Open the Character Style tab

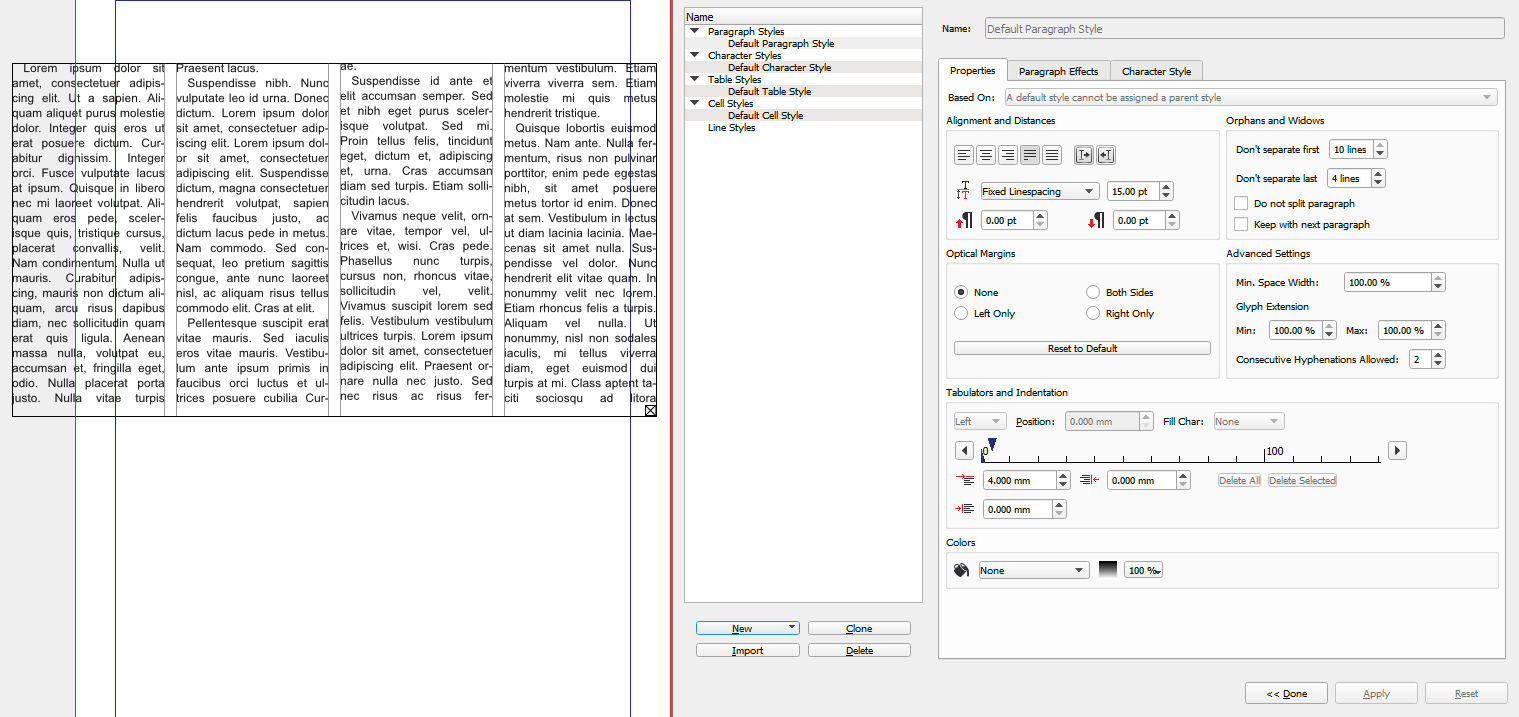coord(1156,71)
